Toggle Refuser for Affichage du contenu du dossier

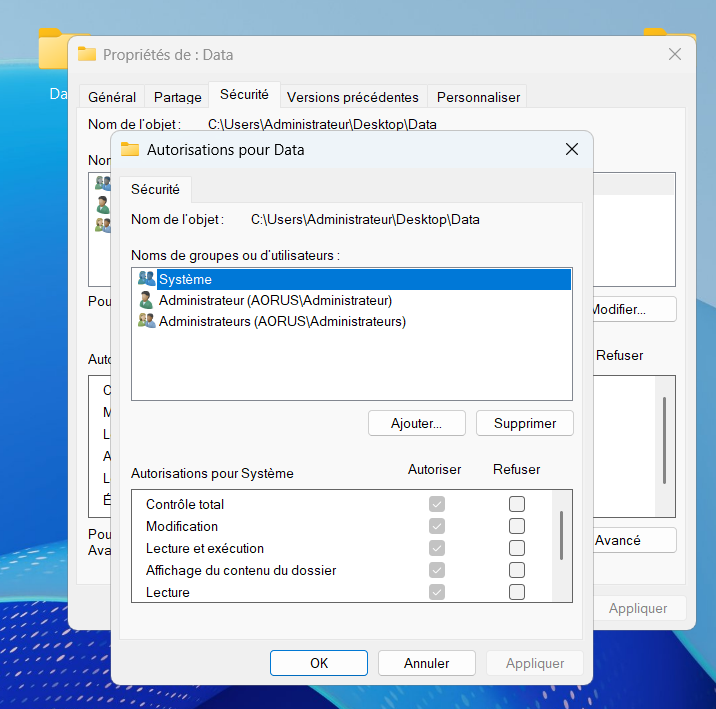click(x=517, y=570)
